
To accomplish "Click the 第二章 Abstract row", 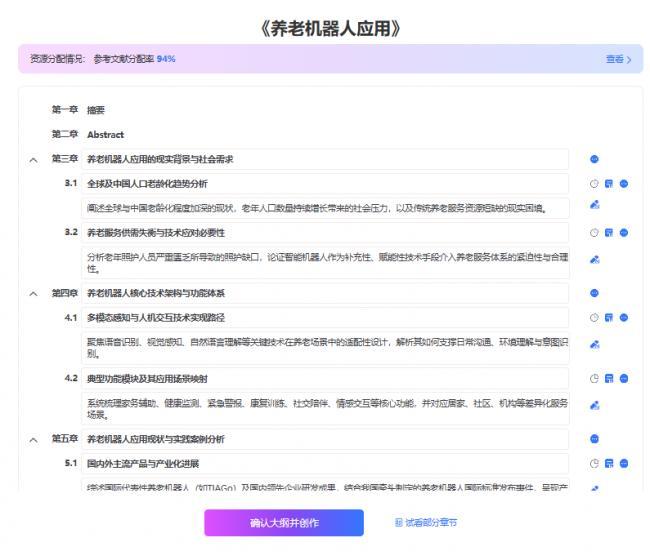I will point(87,134).
